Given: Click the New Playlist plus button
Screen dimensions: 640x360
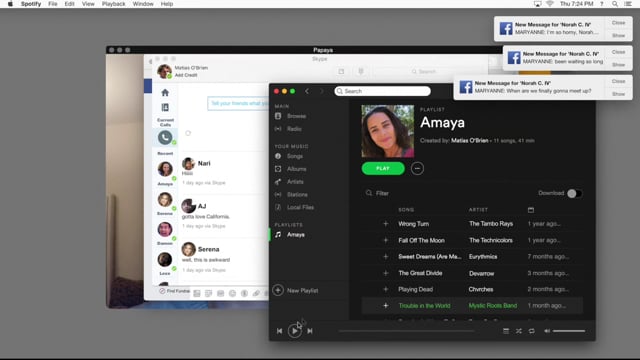Looking at the screenshot, I should 278,290.
